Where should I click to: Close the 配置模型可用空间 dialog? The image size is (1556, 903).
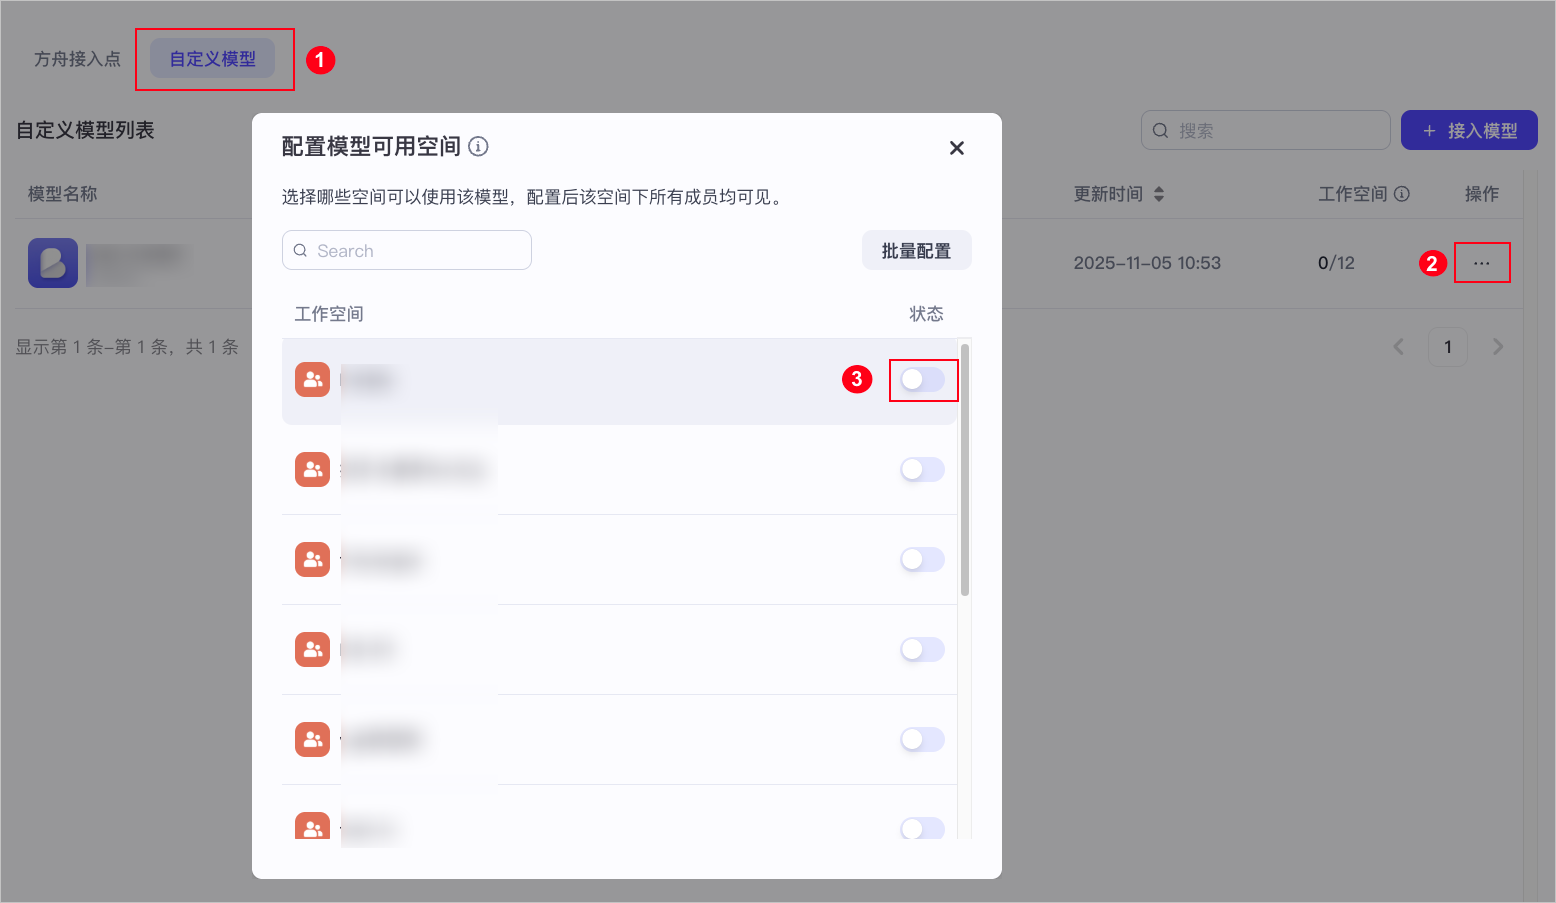pos(957,148)
